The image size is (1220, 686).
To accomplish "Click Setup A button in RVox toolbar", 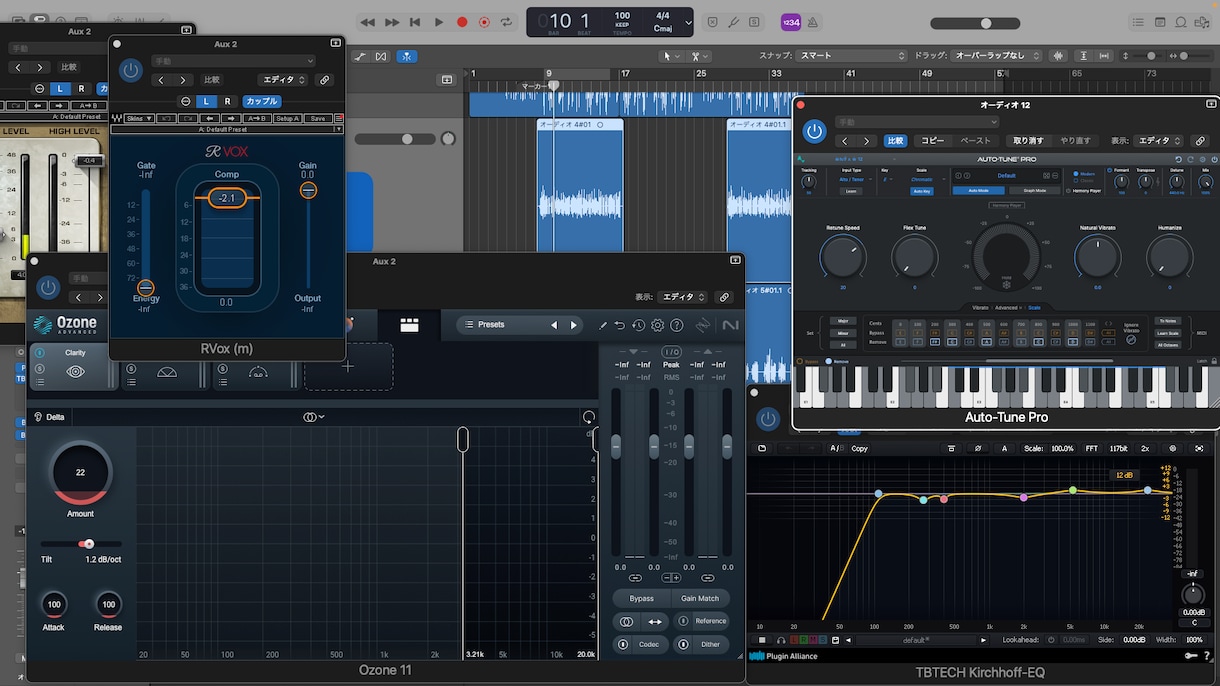I will click(287, 118).
